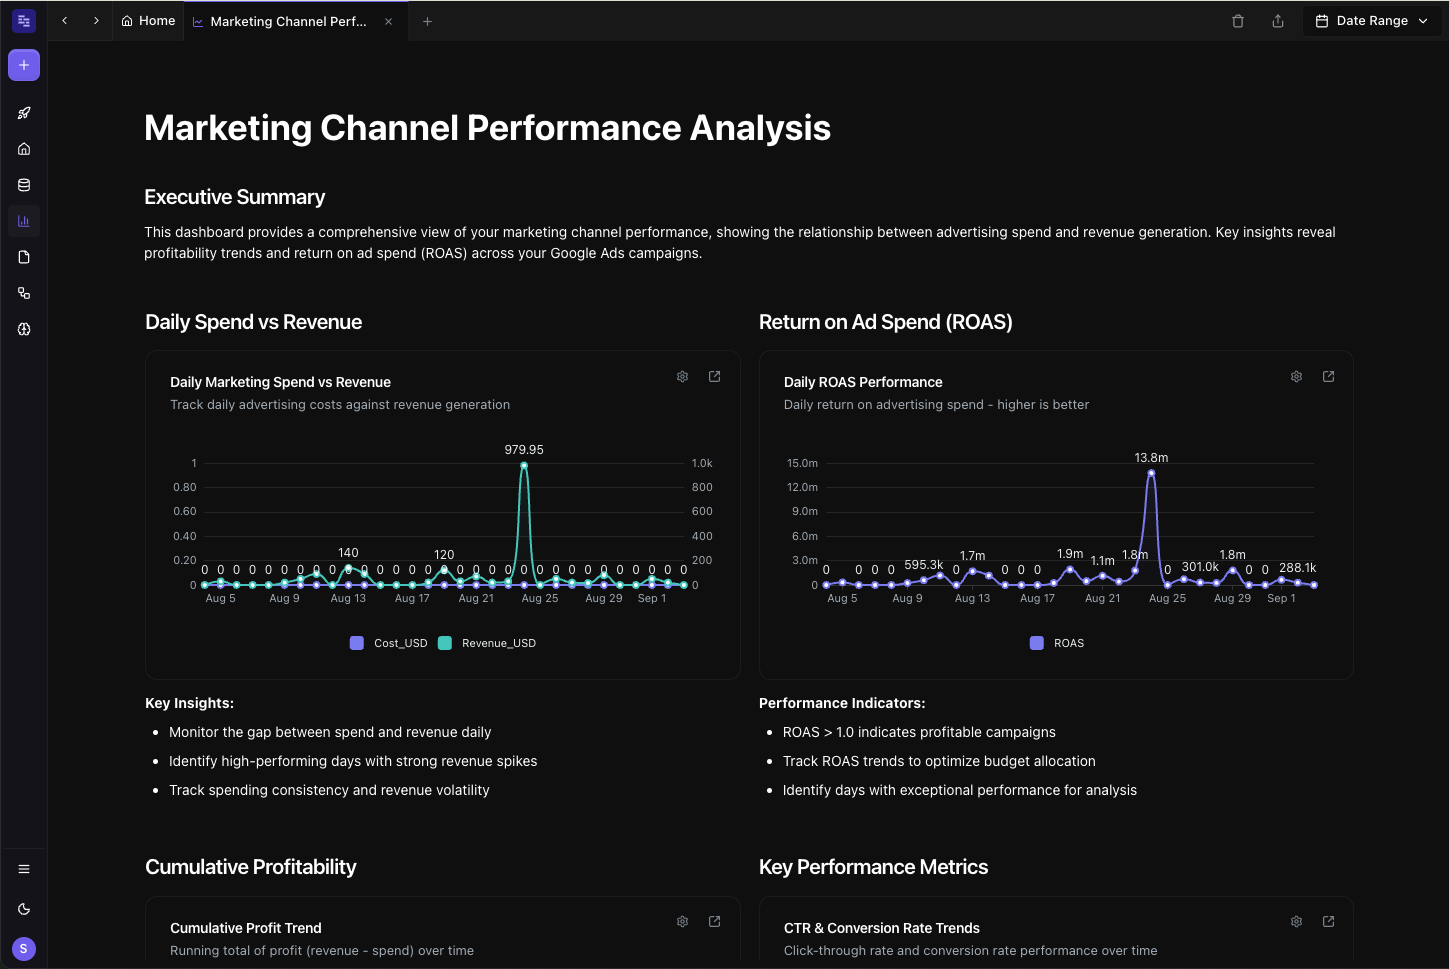
Task: Open Daily ROAS Performance chart externally
Action: point(1329,377)
